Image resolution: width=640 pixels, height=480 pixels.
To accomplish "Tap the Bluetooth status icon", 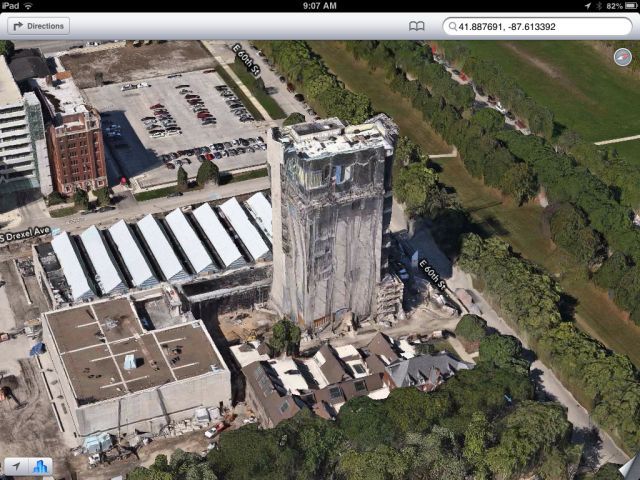I will pos(598,6).
